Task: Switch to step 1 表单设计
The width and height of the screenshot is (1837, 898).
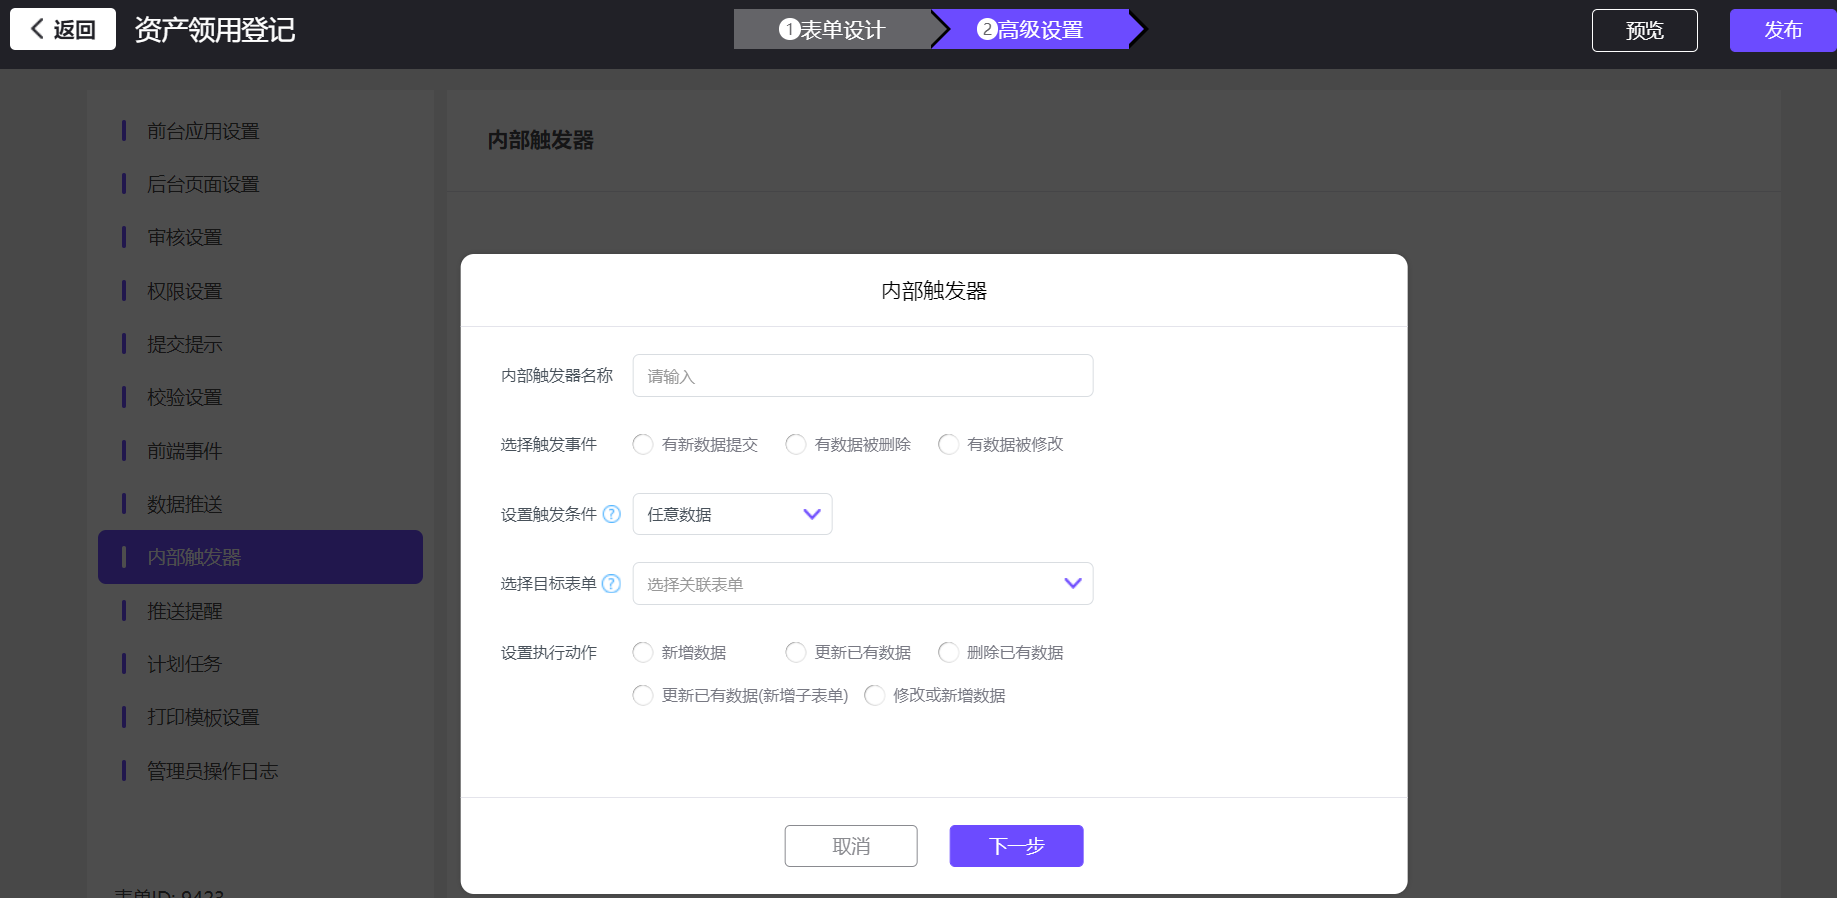Action: (x=832, y=29)
